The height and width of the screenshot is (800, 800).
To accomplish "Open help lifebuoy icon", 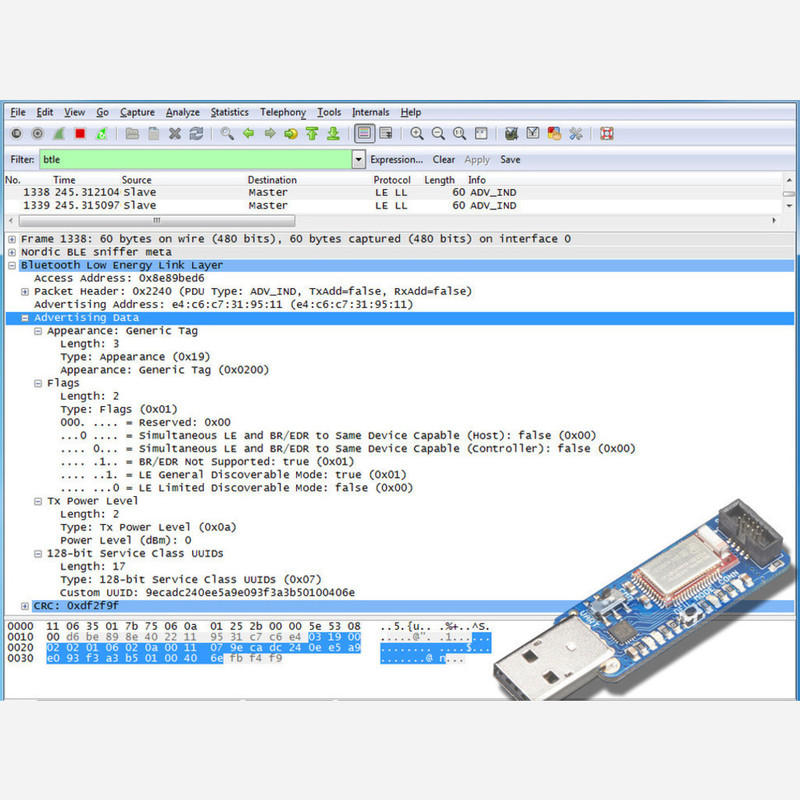I will 607,134.
